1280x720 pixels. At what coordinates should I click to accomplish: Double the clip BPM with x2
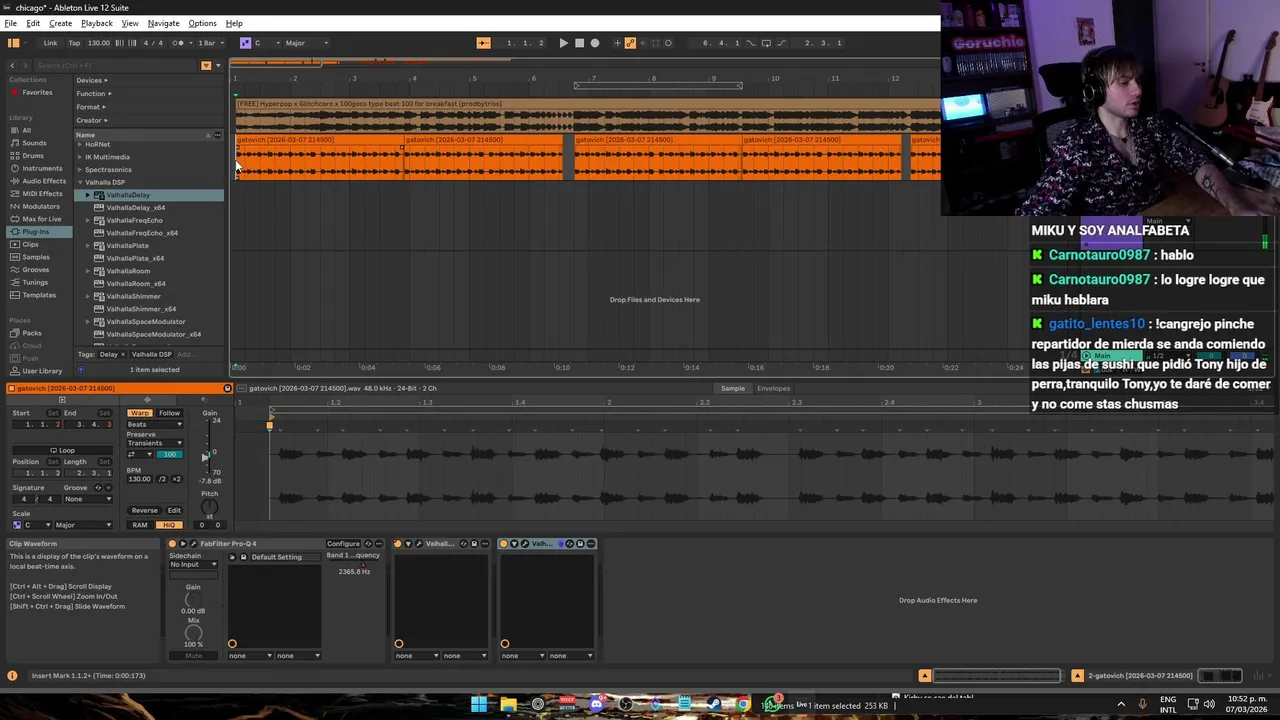point(177,479)
